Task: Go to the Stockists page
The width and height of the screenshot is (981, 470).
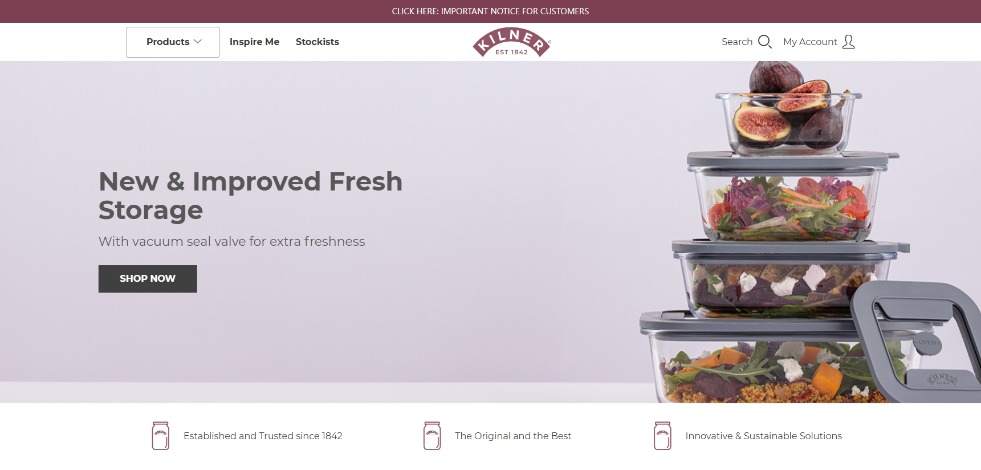Action: click(x=317, y=42)
